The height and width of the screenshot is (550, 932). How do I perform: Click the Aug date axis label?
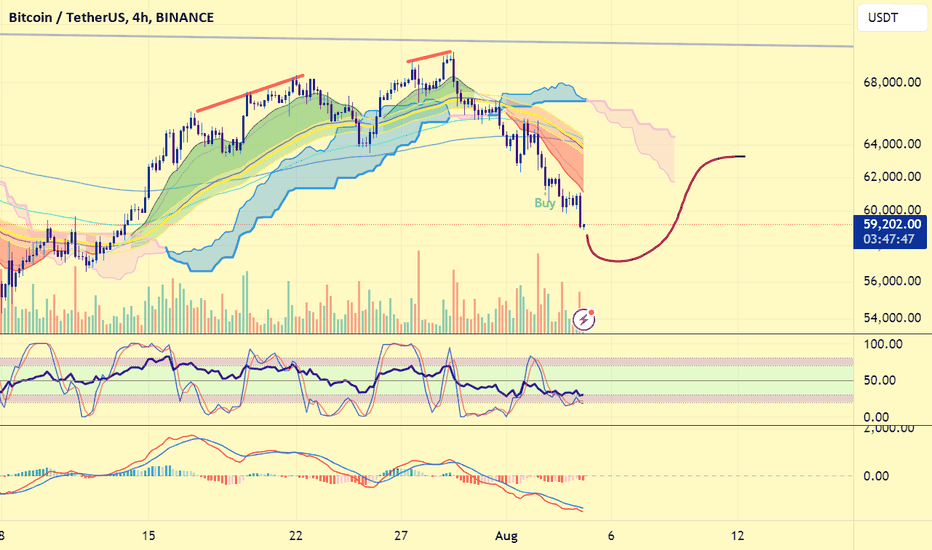(506, 536)
